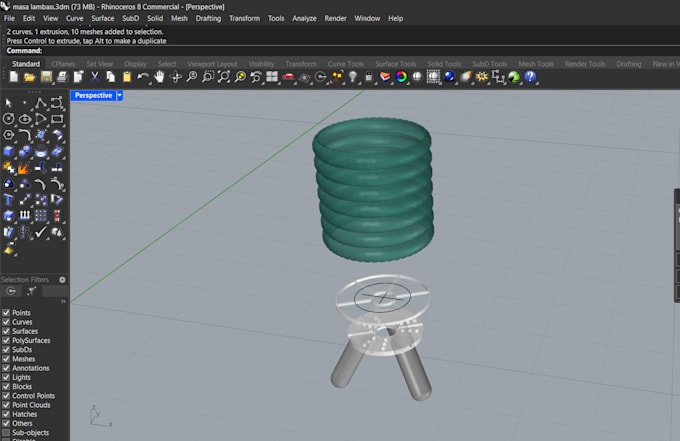Image resolution: width=680 pixels, height=441 pixels.
Task: Select the Circle tool in sidebar
Action: point(8,119)
